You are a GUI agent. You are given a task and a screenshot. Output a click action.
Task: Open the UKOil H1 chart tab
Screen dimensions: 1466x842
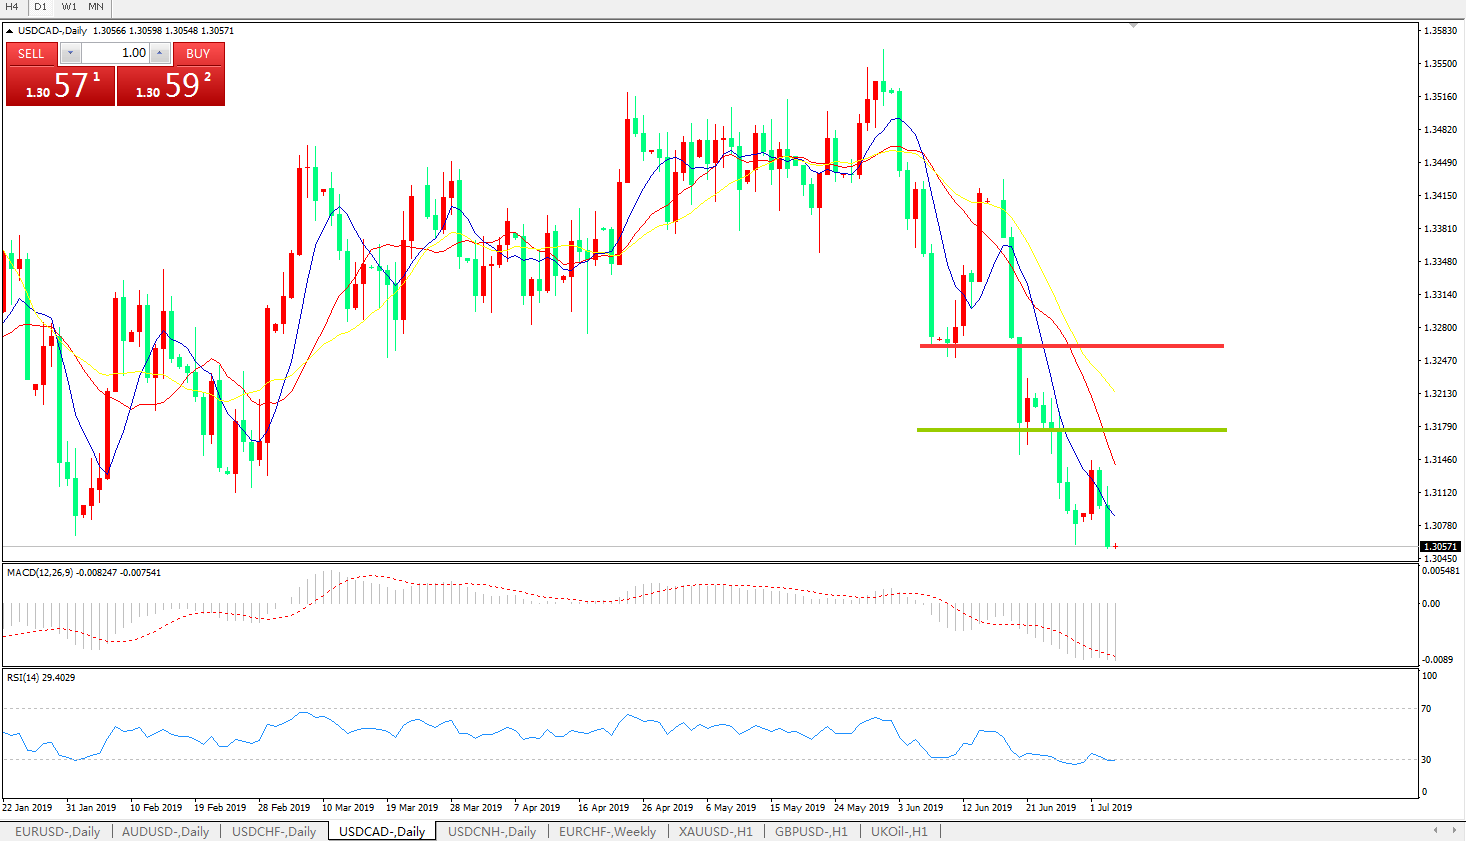pyautogui.click(x=898, y=831)
